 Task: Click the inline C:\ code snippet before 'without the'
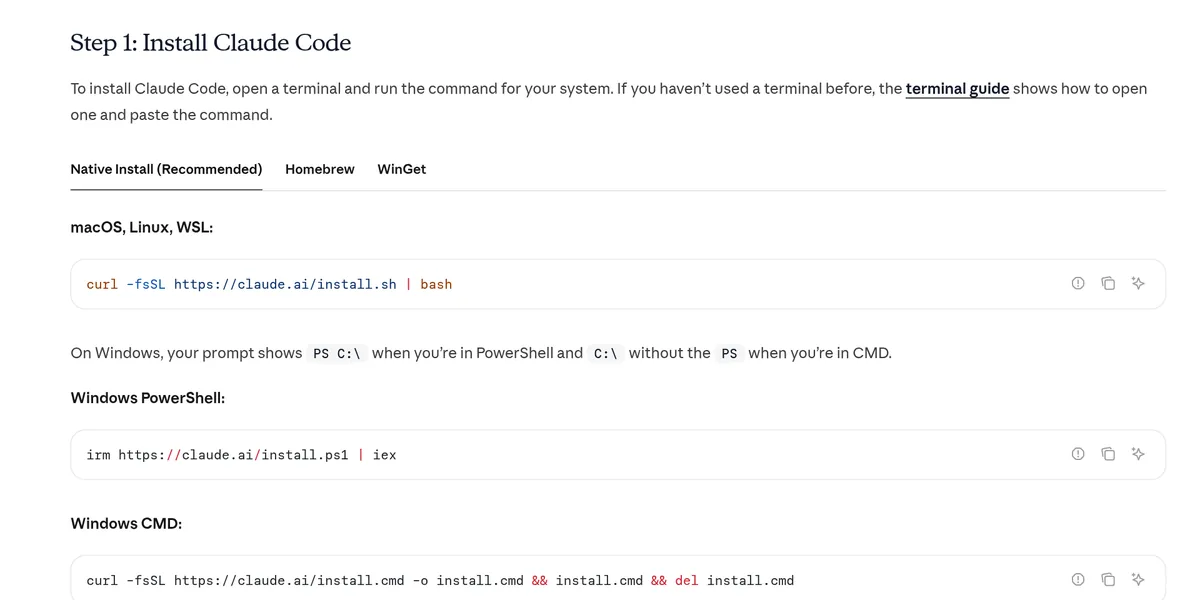coord(606,353)
